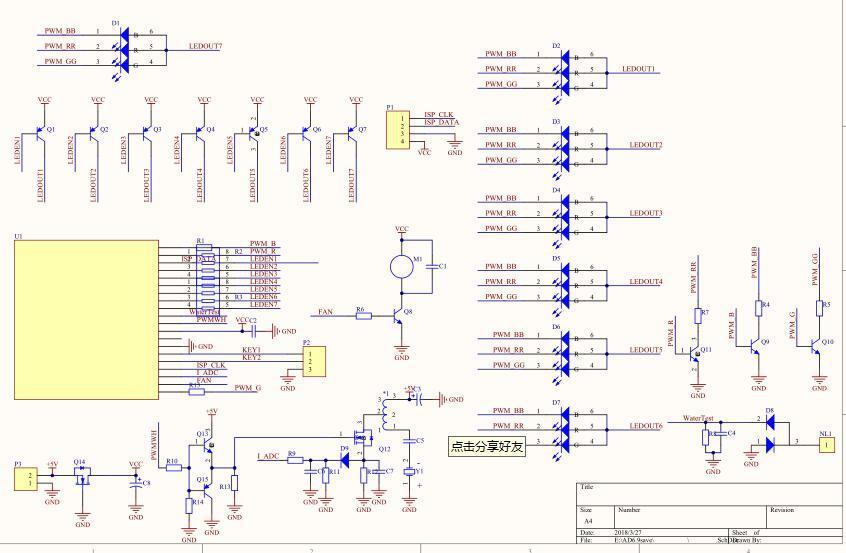Select the D8 diode symbol
Viewport: 846px width, 553px height.
point(769,423)
